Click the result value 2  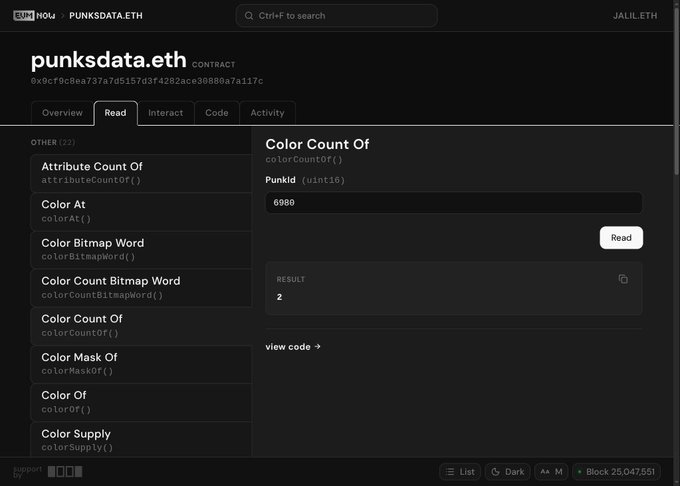tap(279, 297)
